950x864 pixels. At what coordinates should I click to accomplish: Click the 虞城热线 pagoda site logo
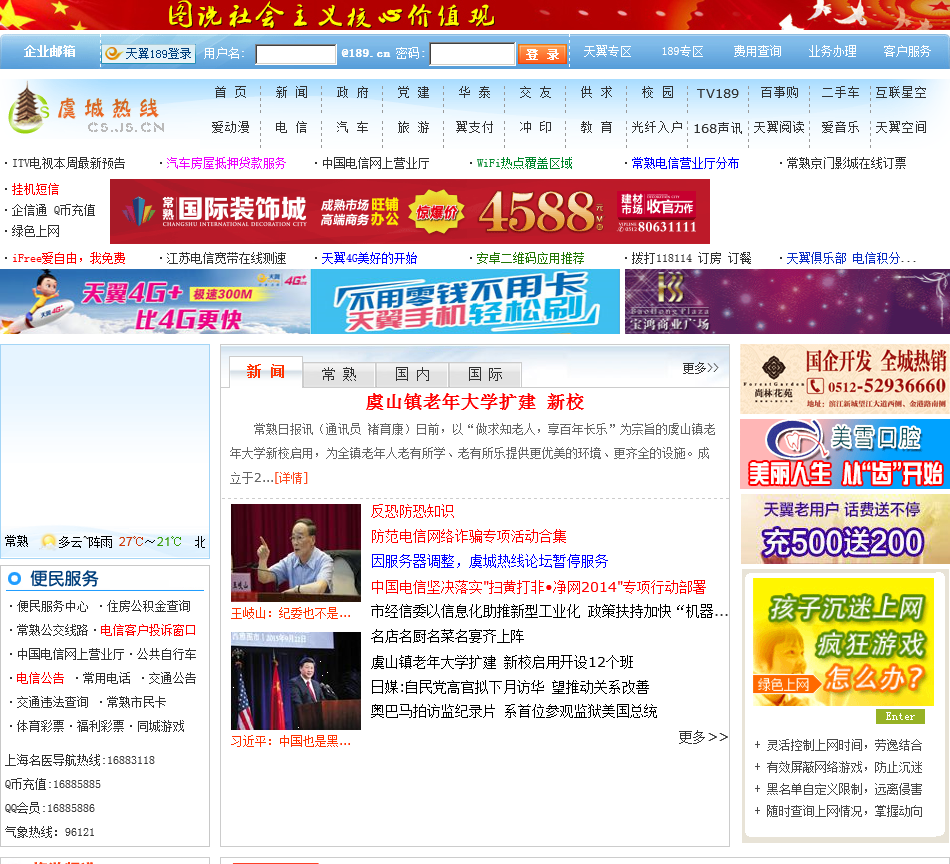87,110
